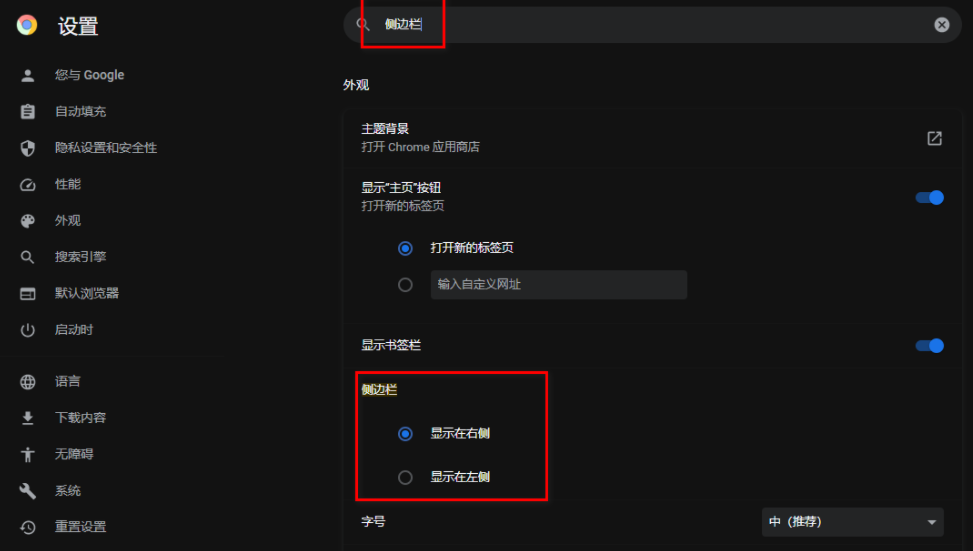Open the 默认浏览器 settings section
Image resolution: width=973 pixels, height=551 pixels.
[86, 293]
